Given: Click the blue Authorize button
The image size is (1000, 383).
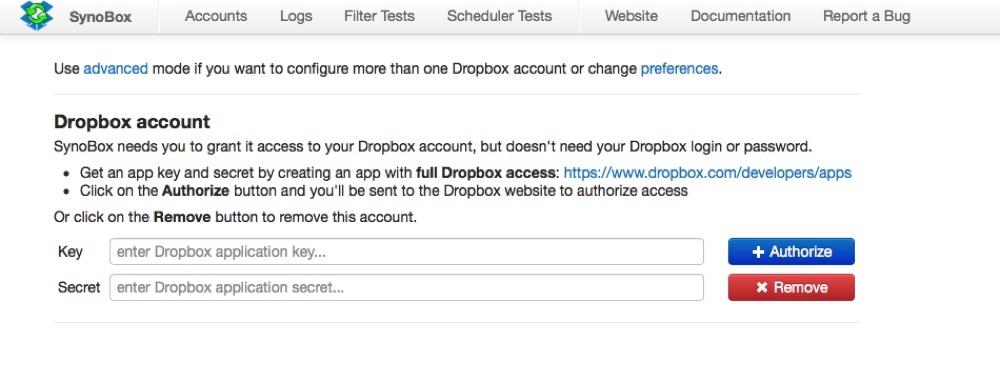Looking at the screenshot, I should click(x=791, y=252).
